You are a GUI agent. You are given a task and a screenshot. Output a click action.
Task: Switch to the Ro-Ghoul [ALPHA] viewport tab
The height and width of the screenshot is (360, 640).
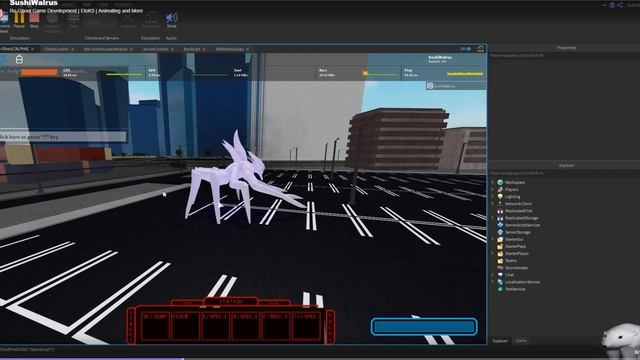pyautogui.click(x=15, y=49)
